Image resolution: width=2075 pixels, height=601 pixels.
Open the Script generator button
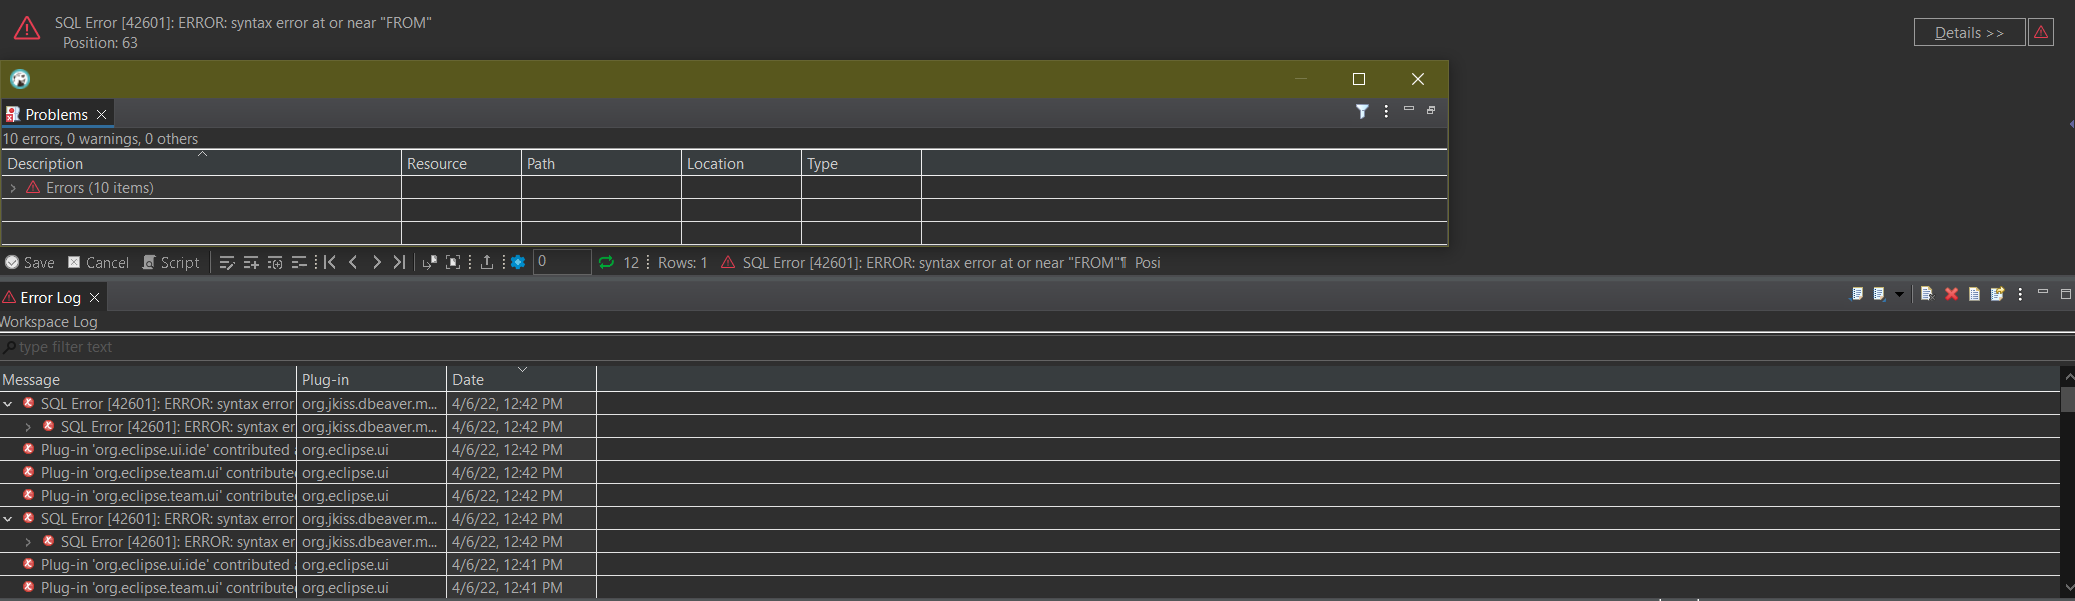click(171, 263)
